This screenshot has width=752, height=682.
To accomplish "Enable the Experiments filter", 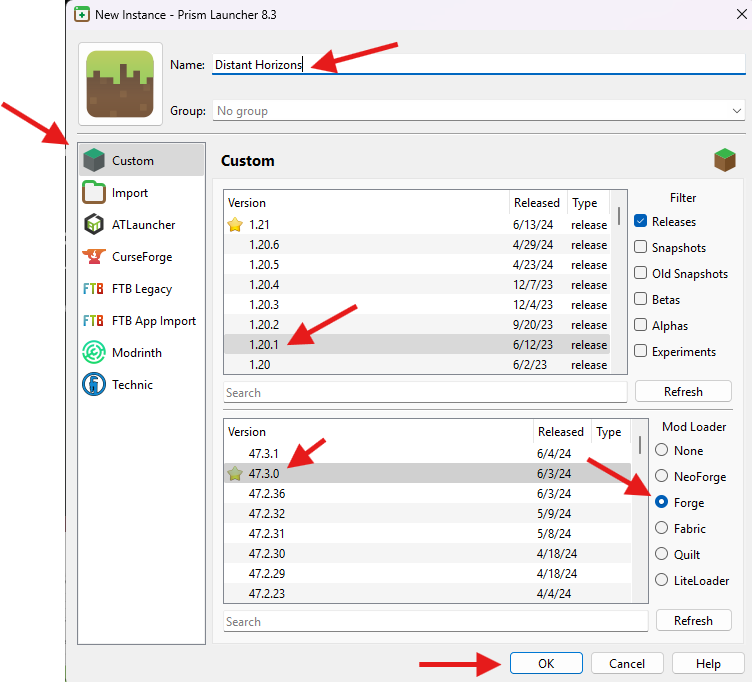I will [x=640, y=351].
